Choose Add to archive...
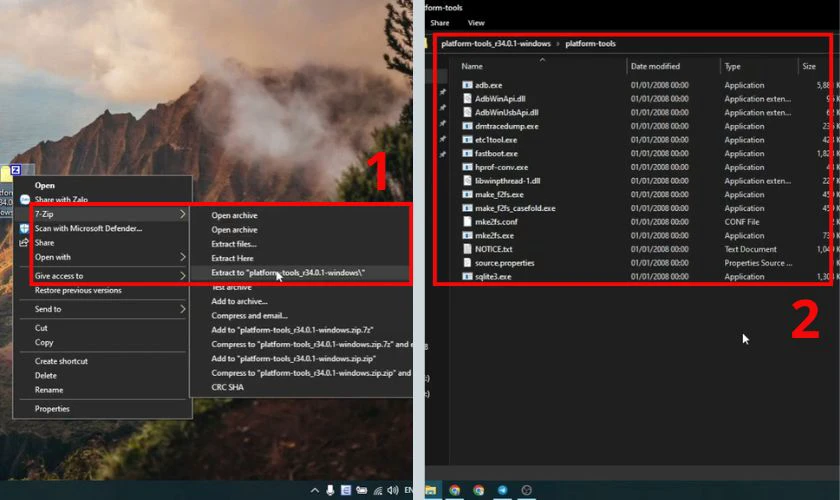Image resolution: width=840 pixels, height=500 pixels. (239, 302)
